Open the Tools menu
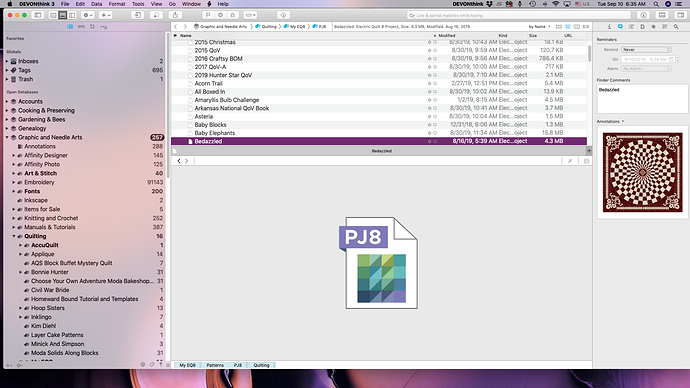690x388 pixels. click(x=138, y=4)
